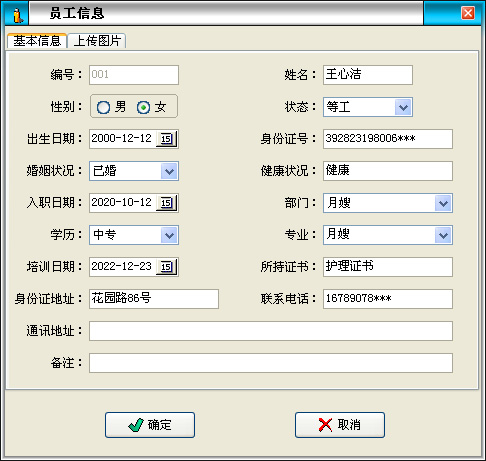This screenshot has height=461, width=486.
Task: Expand the status (状态) dropdown
Action: (403, 107)
